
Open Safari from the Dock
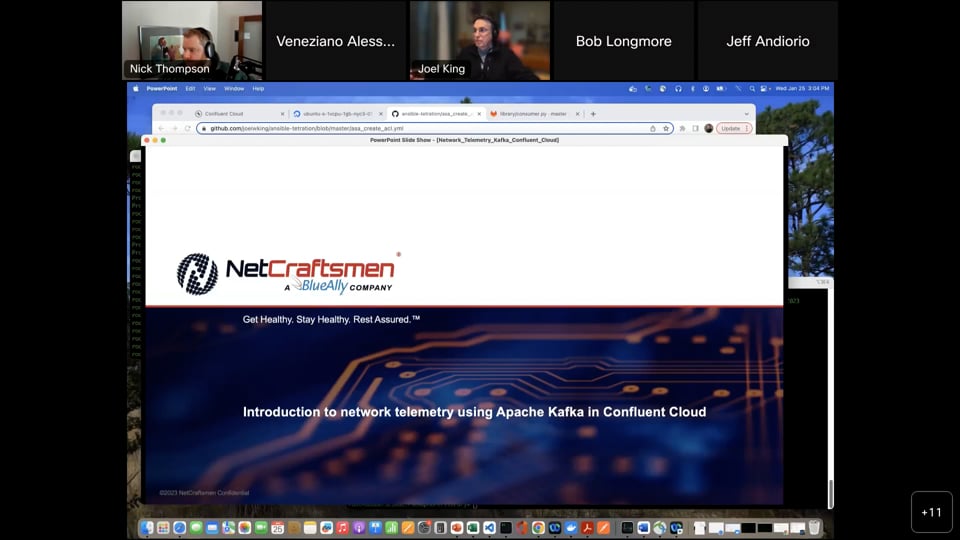coord(179,528)
